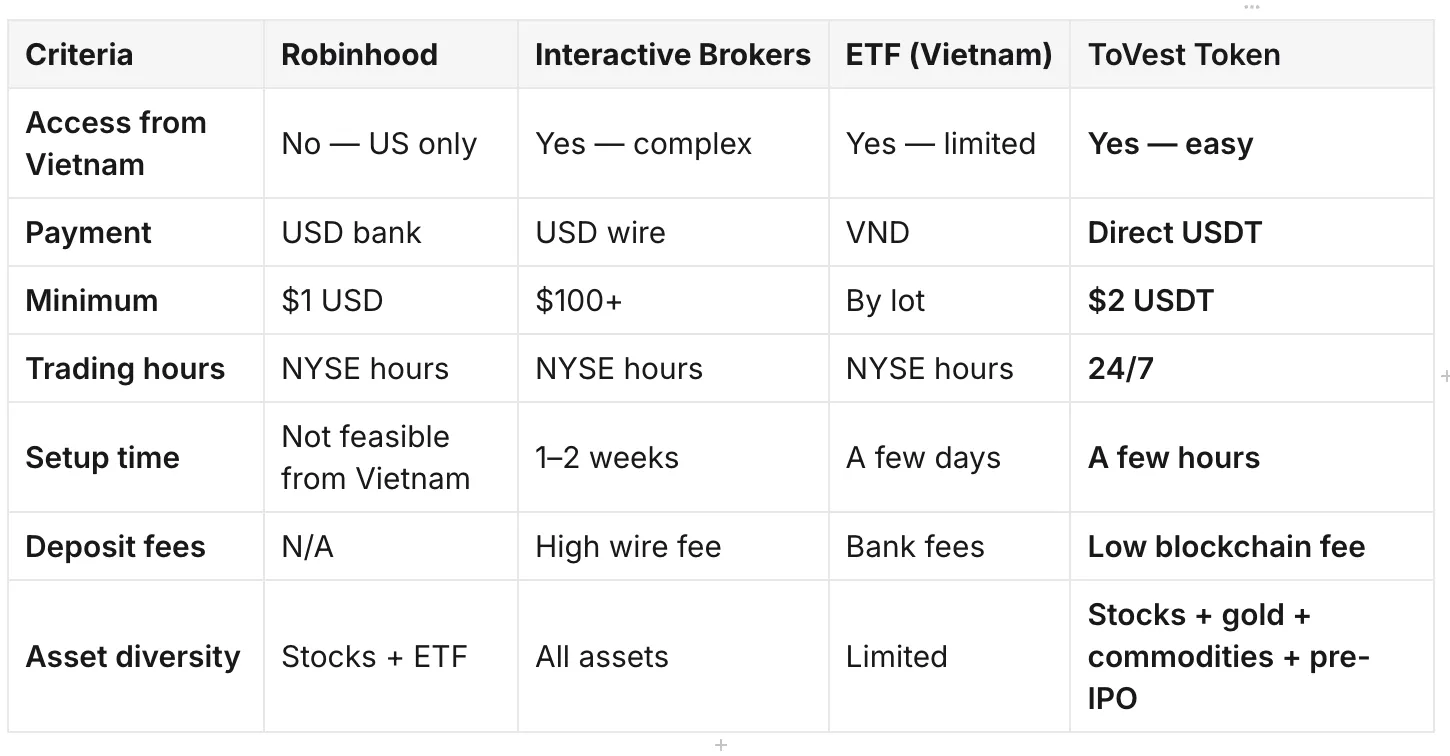Click the High wire fee cell
Image resolution: width=1450 pixels, height=756 pixels.
pyautogui.click(x=673, y=546)
